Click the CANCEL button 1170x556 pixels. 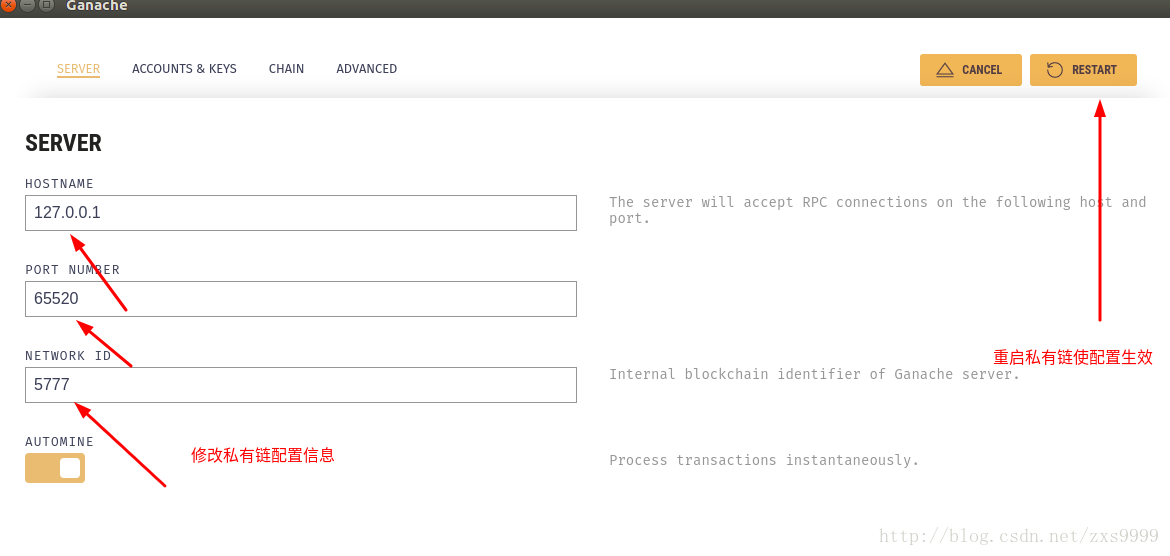coord(970,70)
